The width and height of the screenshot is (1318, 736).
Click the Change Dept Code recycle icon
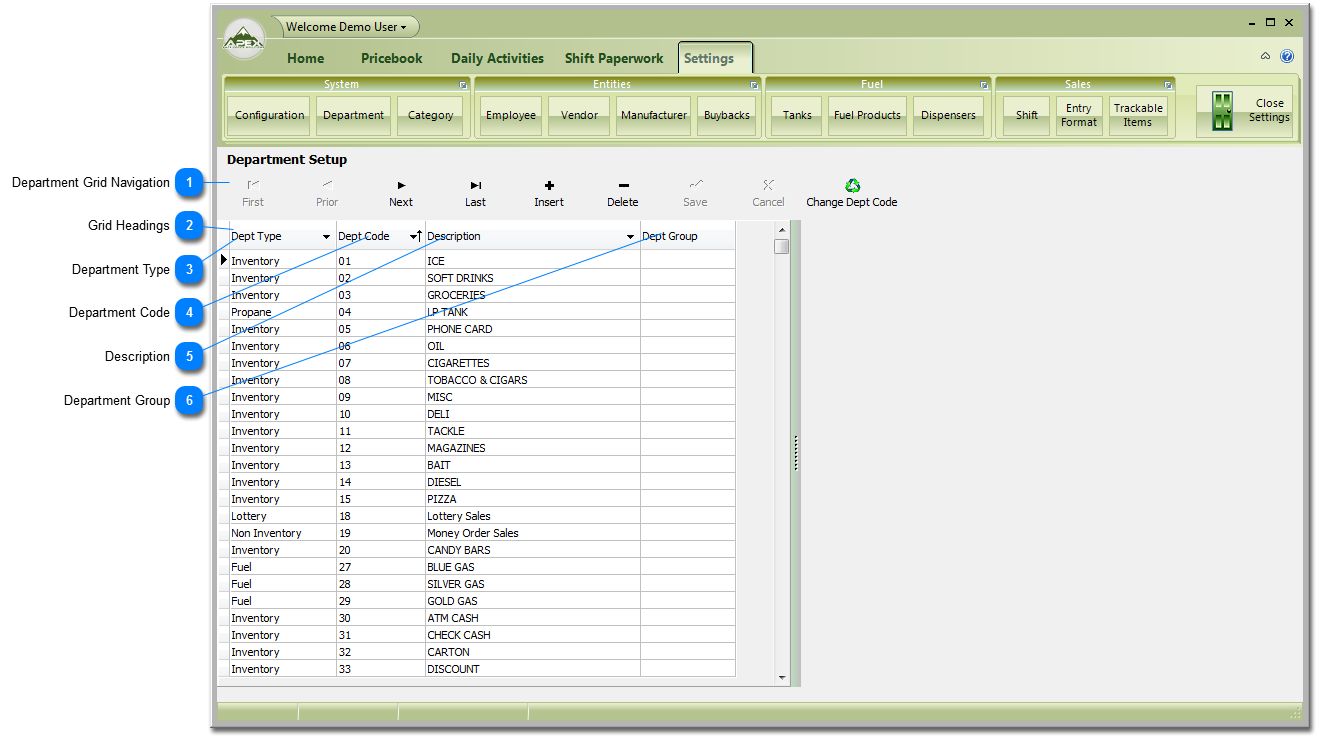[x=852, y=186]
